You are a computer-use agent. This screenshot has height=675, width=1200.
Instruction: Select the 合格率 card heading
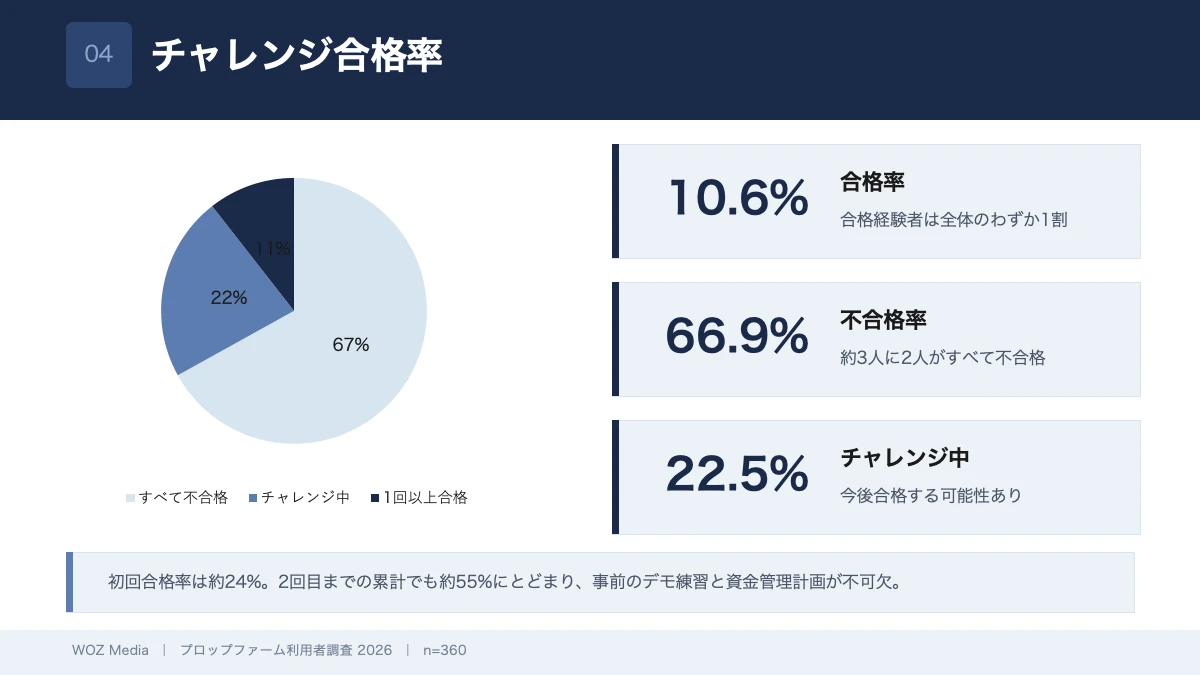(x=872, y=182)
